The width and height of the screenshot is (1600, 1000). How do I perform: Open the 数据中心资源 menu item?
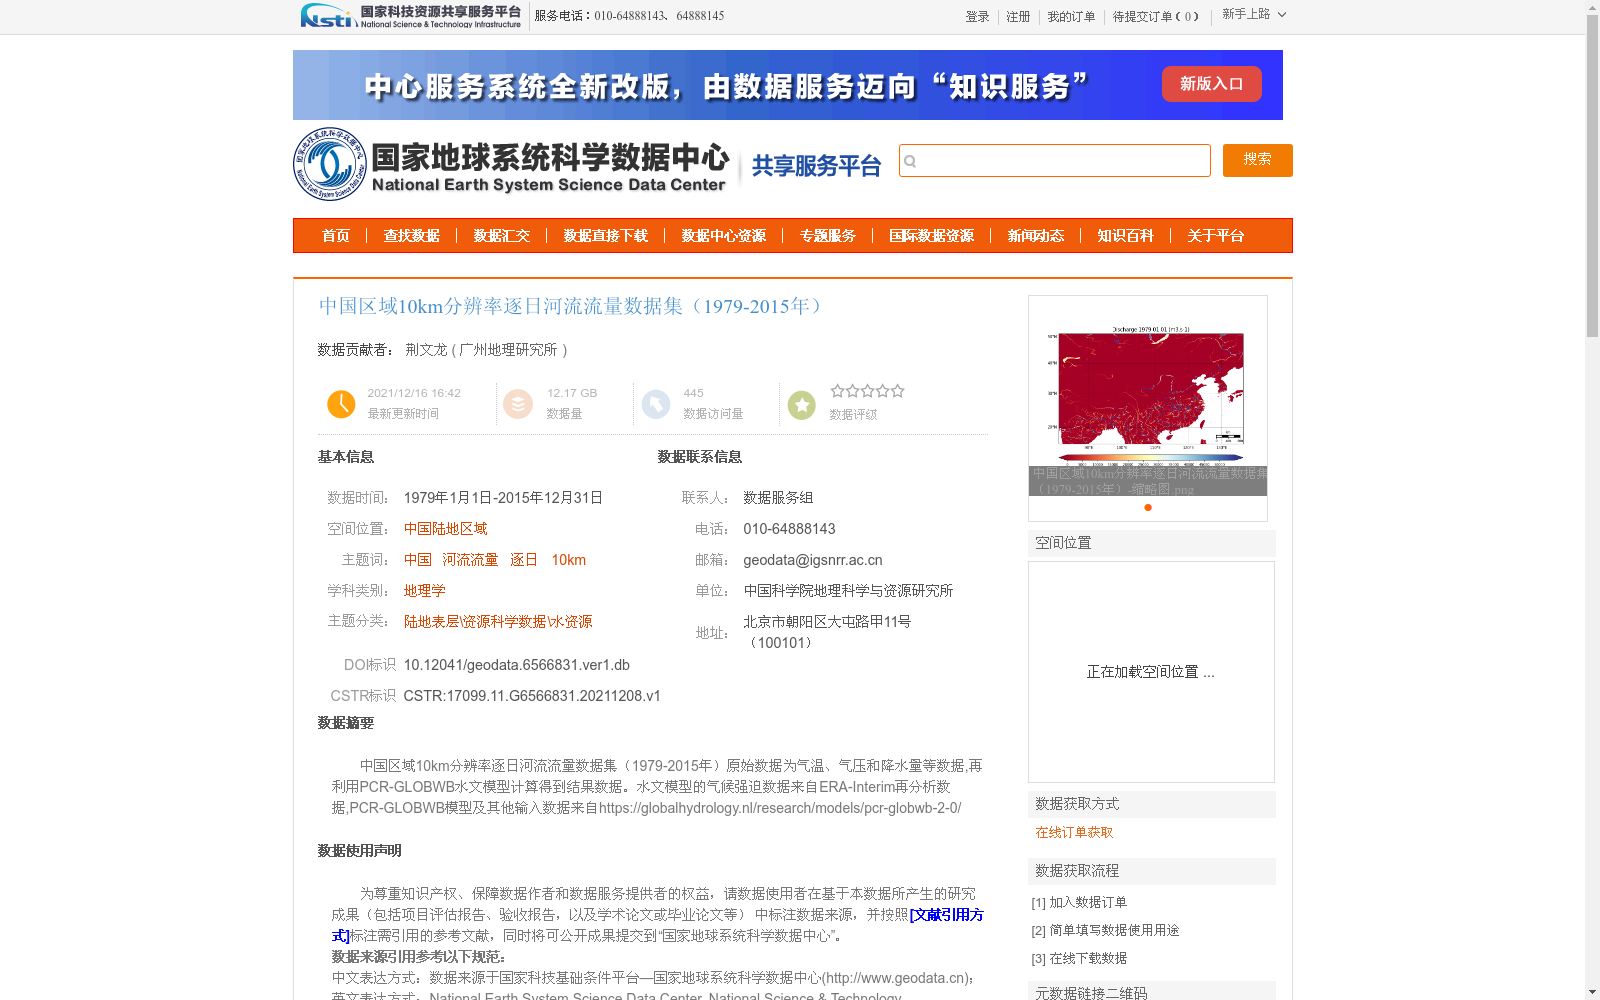(x=724, y=236)
